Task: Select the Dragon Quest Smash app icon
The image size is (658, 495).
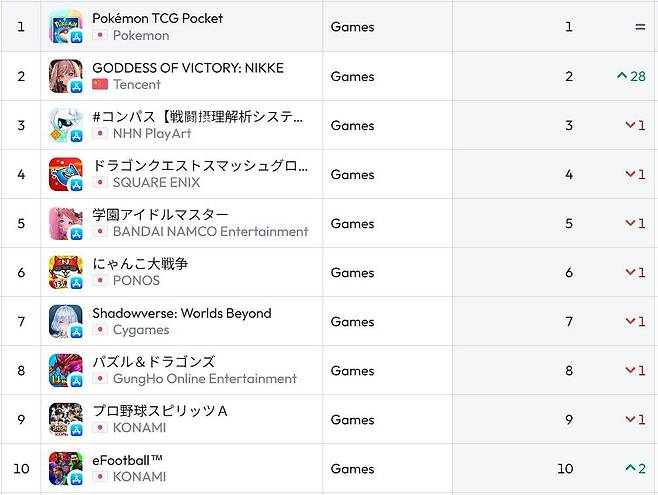Action: coord(65,174)
